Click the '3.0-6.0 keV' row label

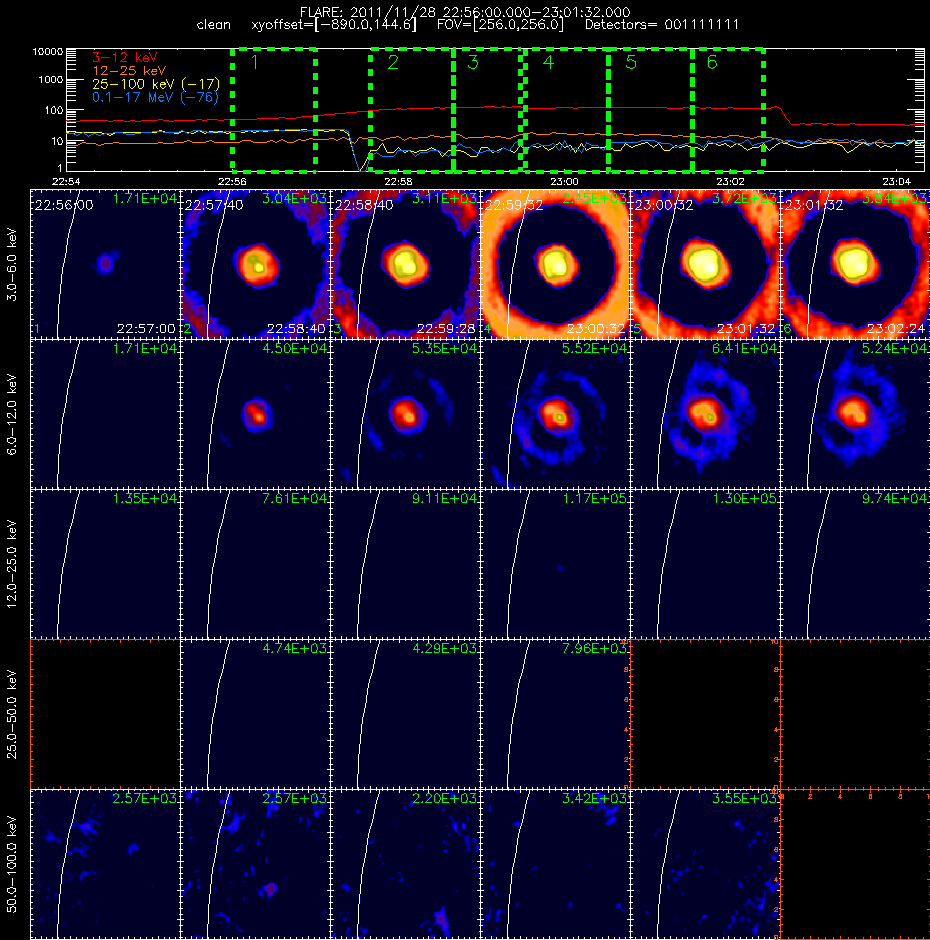coord(12,264)
